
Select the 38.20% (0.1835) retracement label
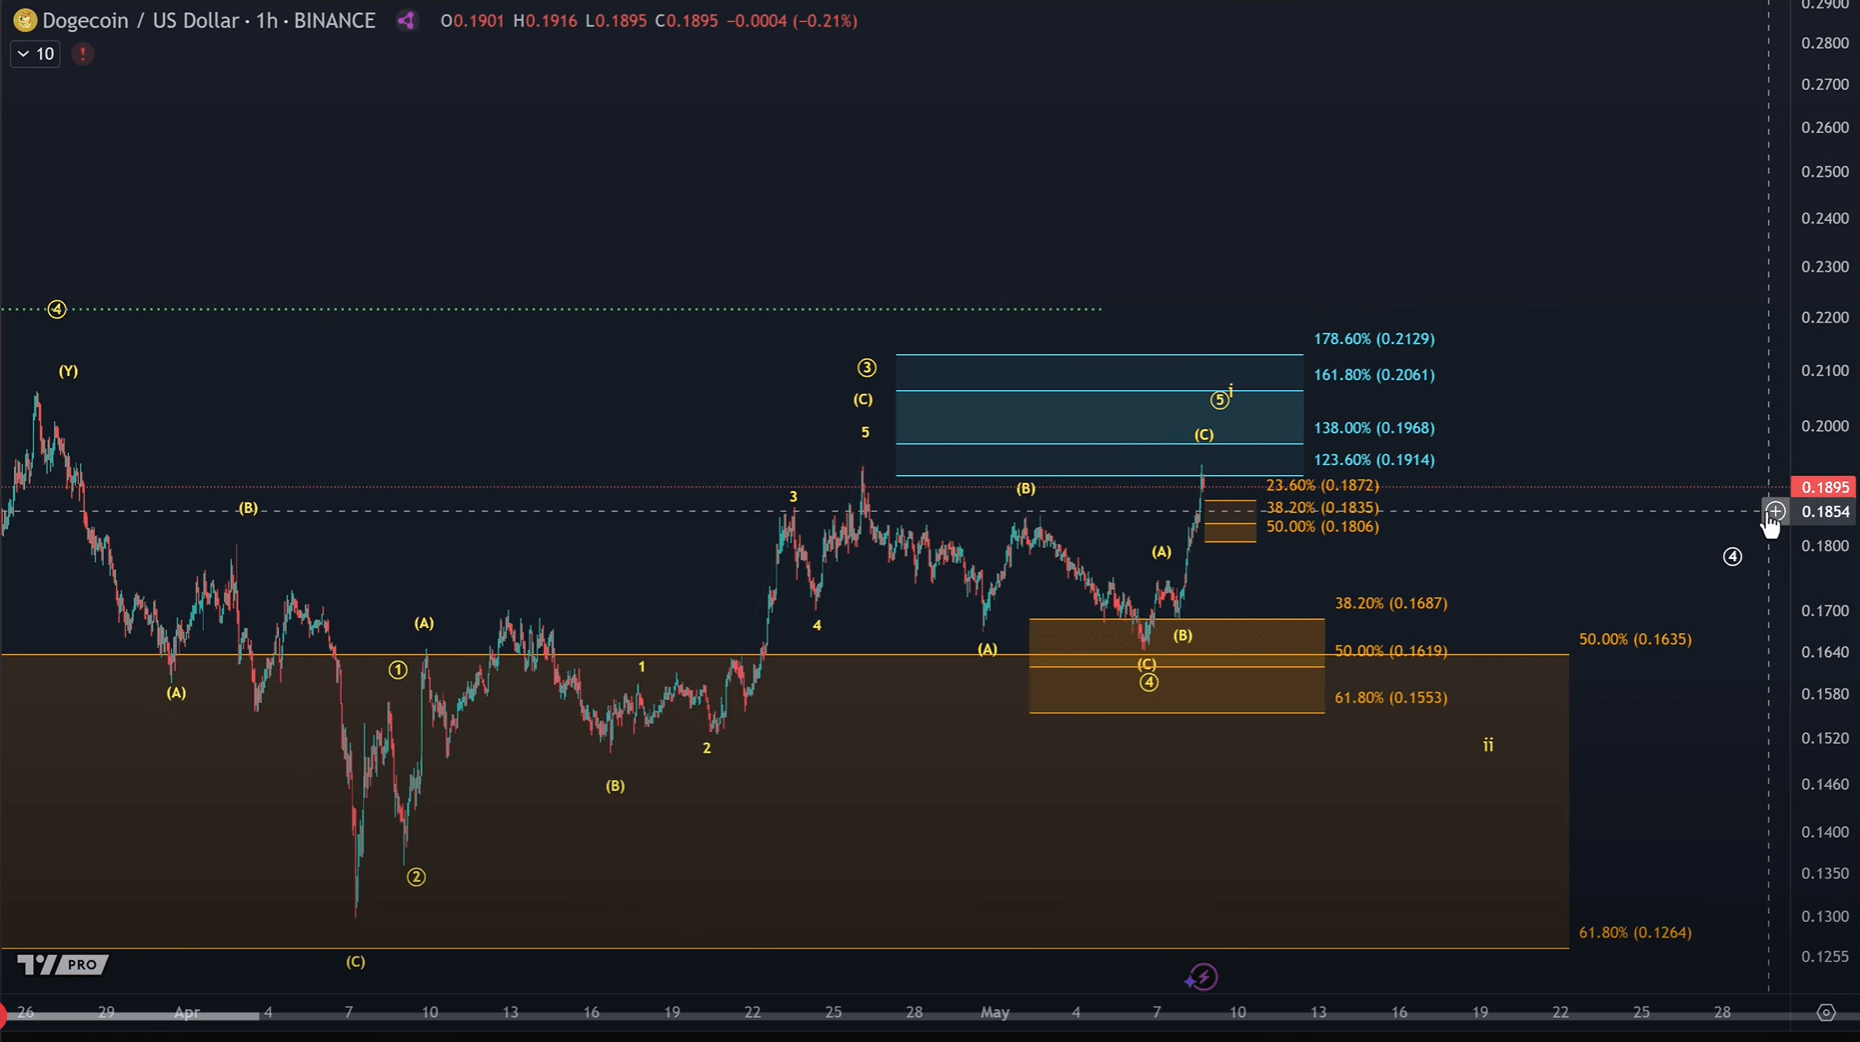pyautogui.click(x=1322, y=508)
